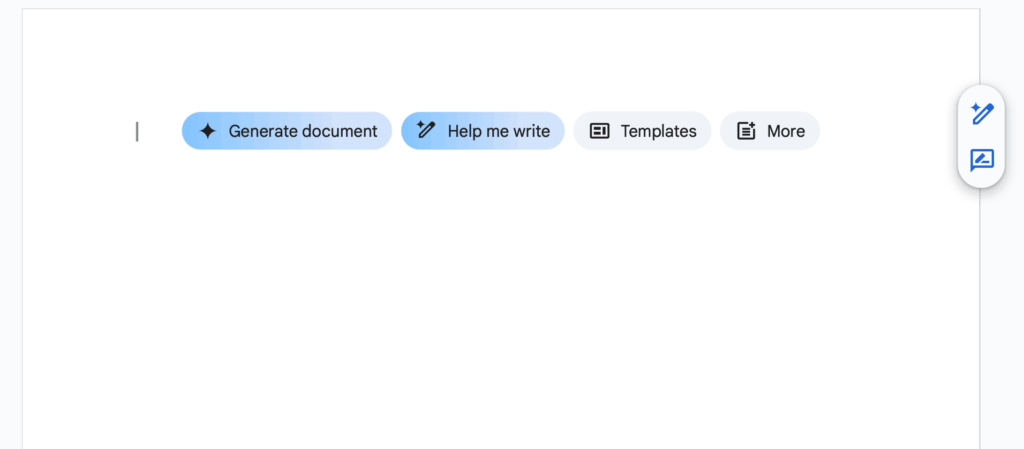Place cursor at blinking text caret

[138, 131]
